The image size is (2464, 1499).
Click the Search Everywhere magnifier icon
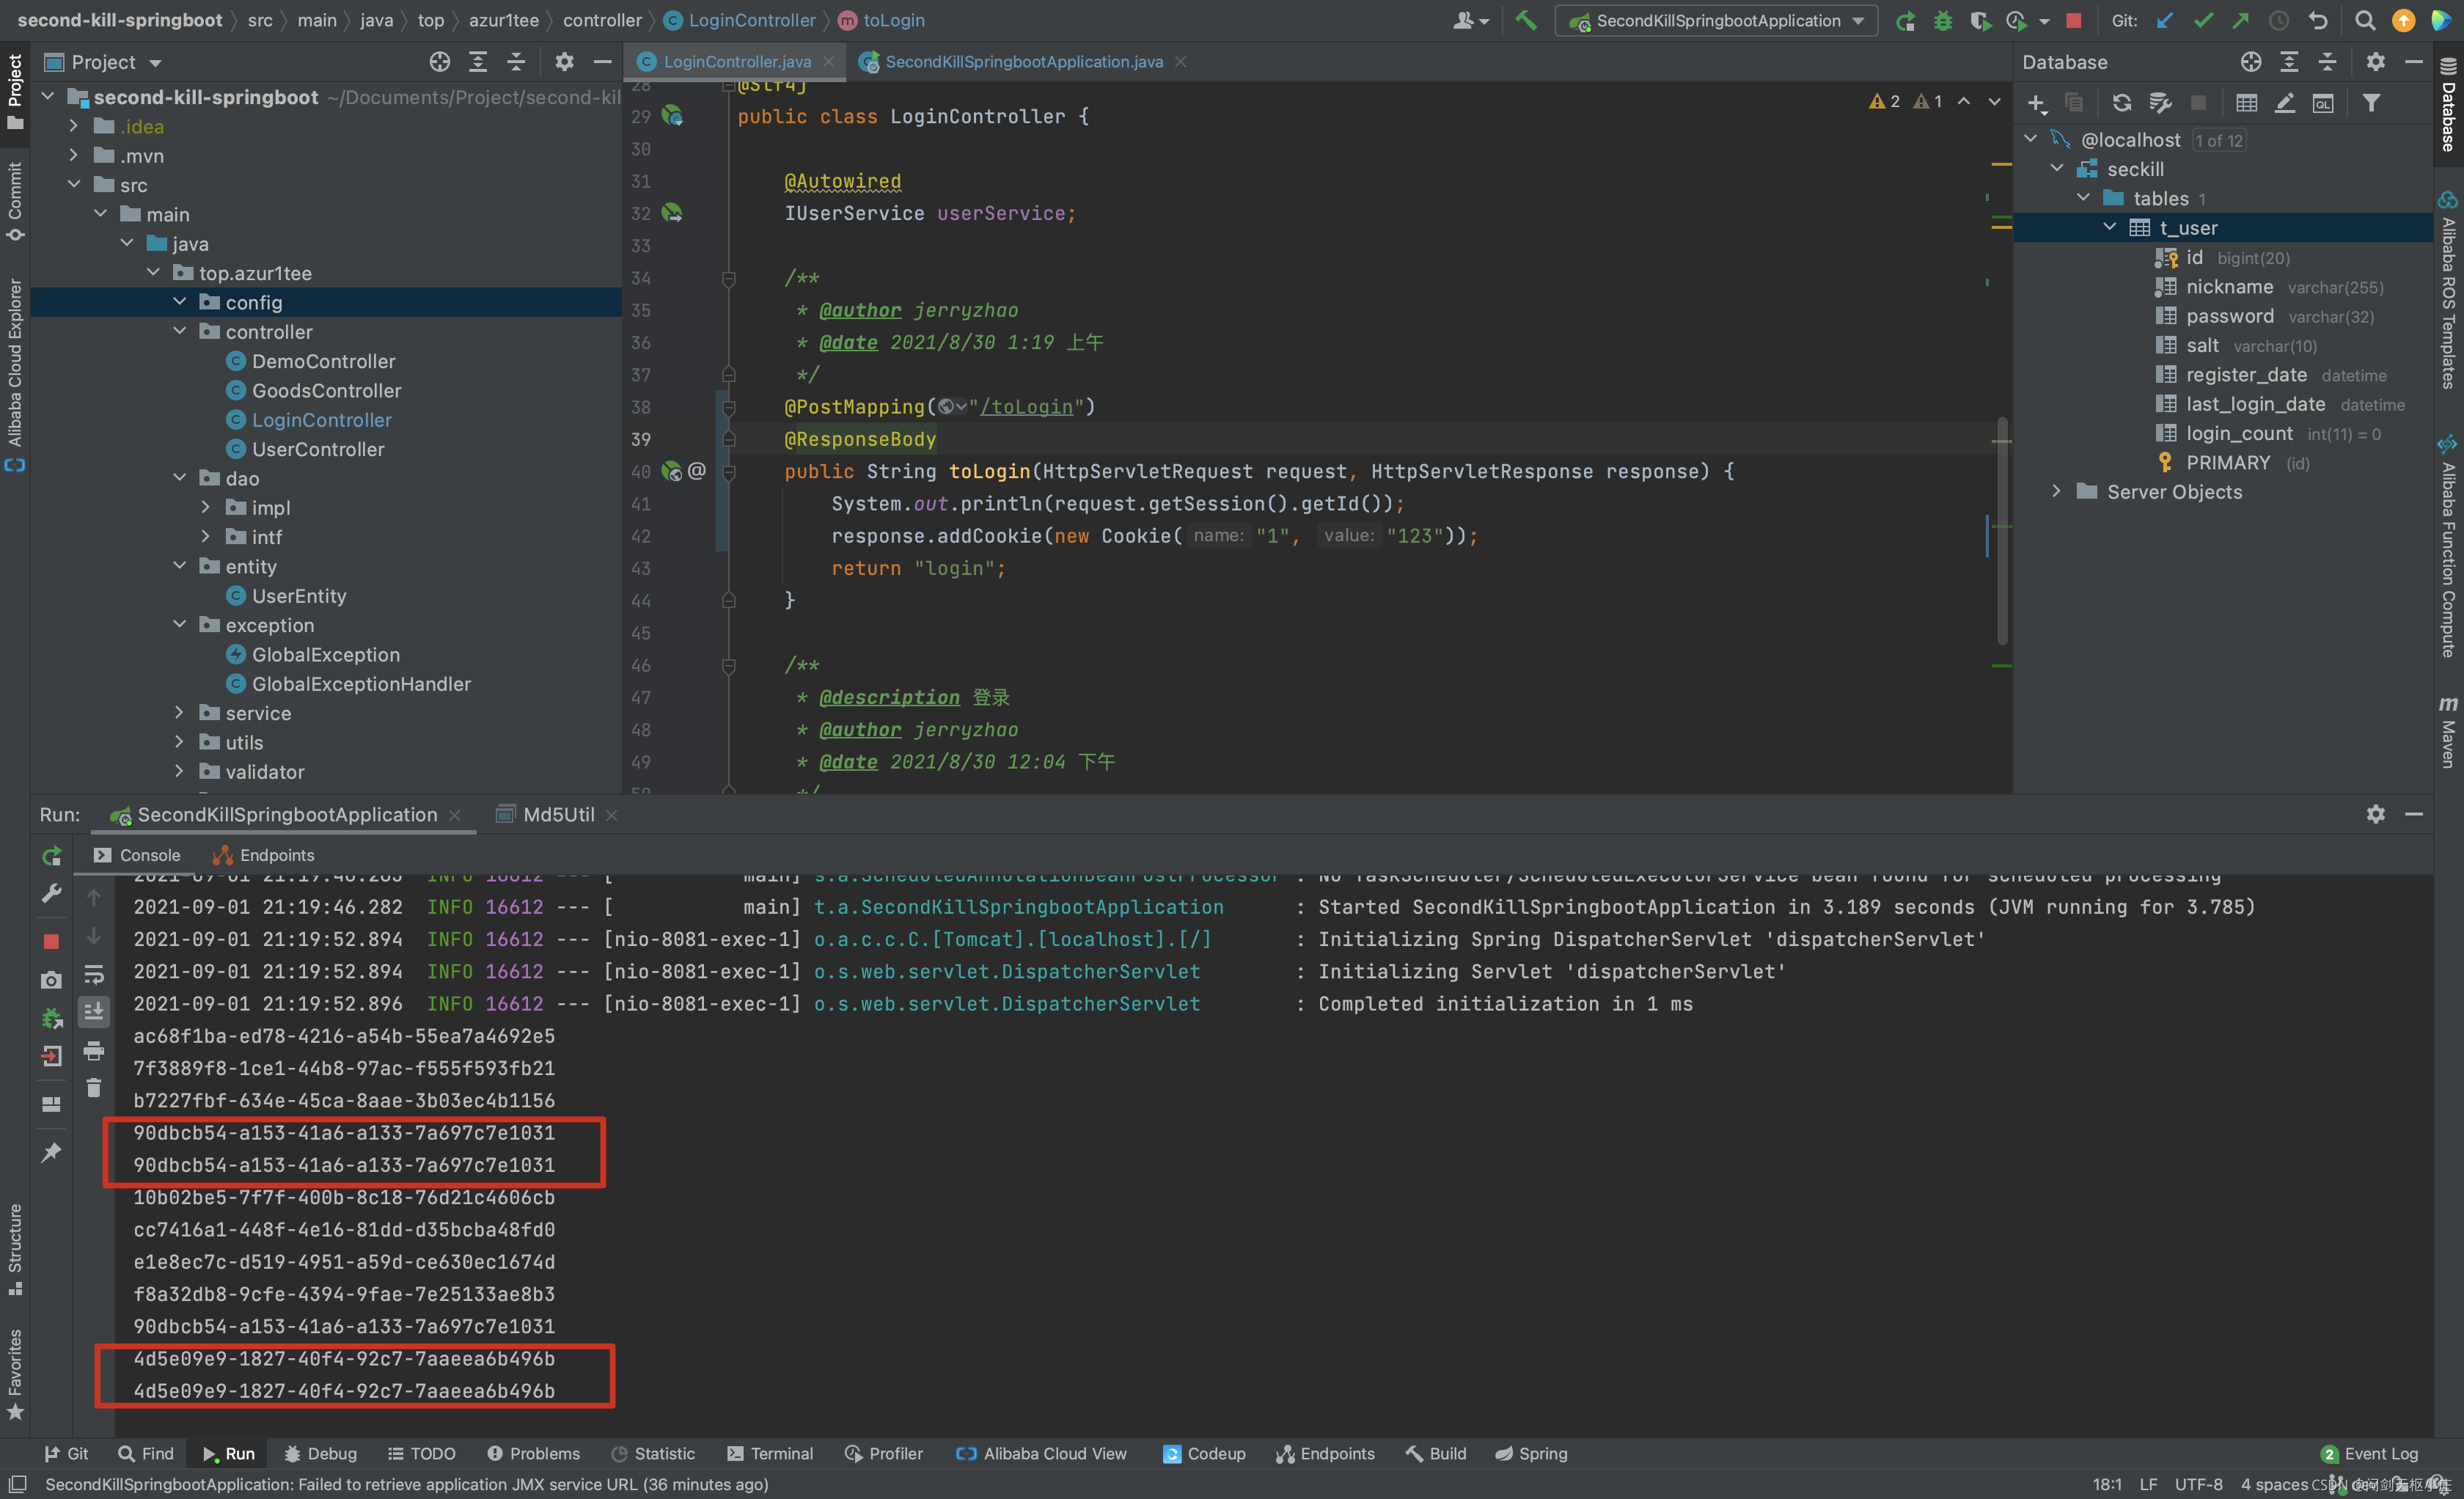[2364, 20]
